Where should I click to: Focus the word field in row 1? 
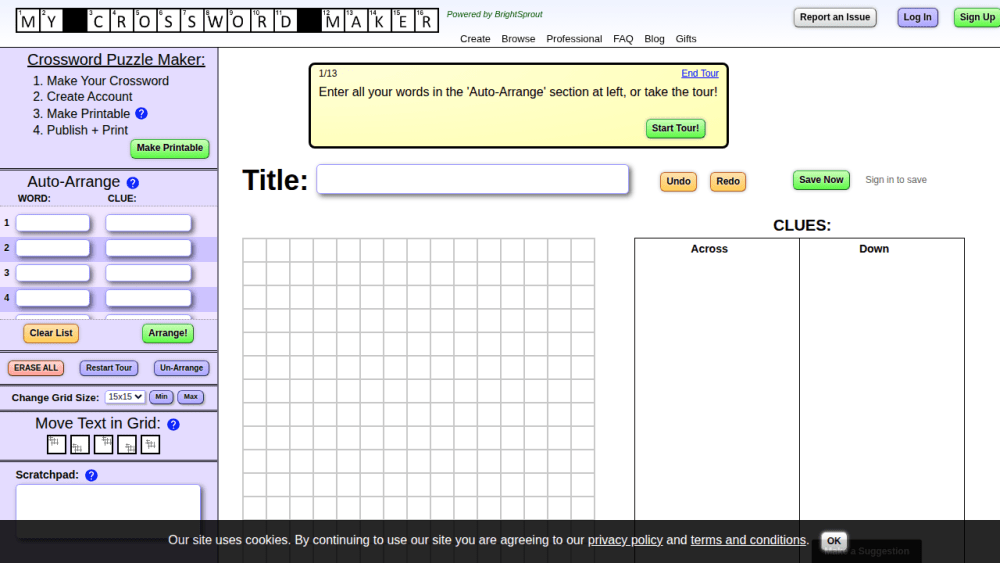[x=53, y=223]
